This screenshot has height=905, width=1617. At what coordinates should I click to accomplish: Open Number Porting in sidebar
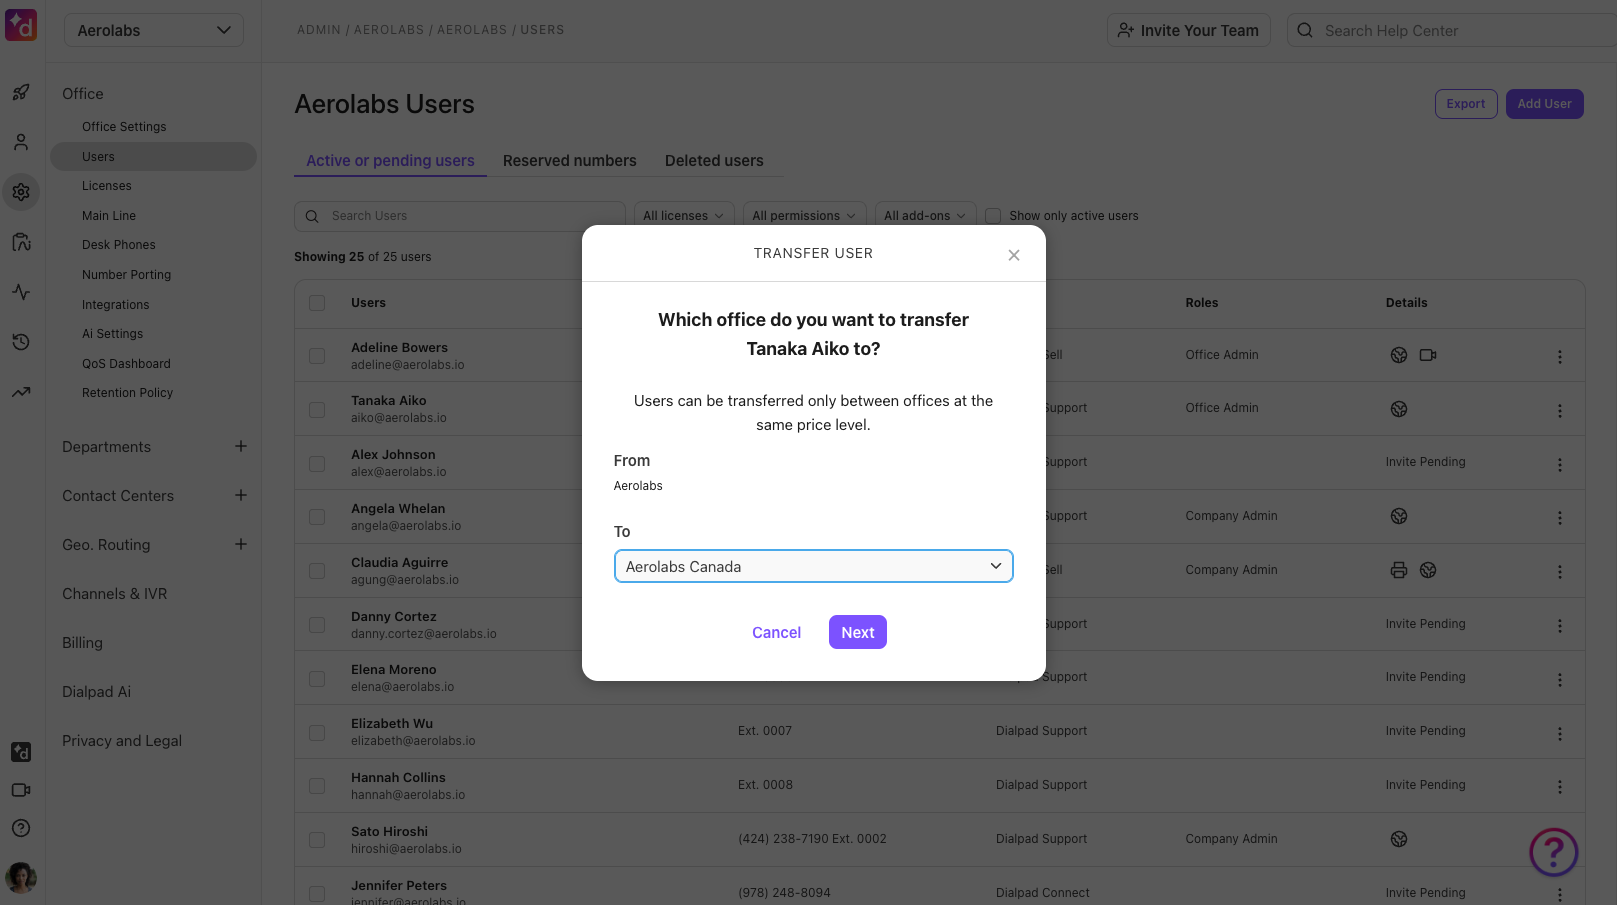tap(126, 275)
